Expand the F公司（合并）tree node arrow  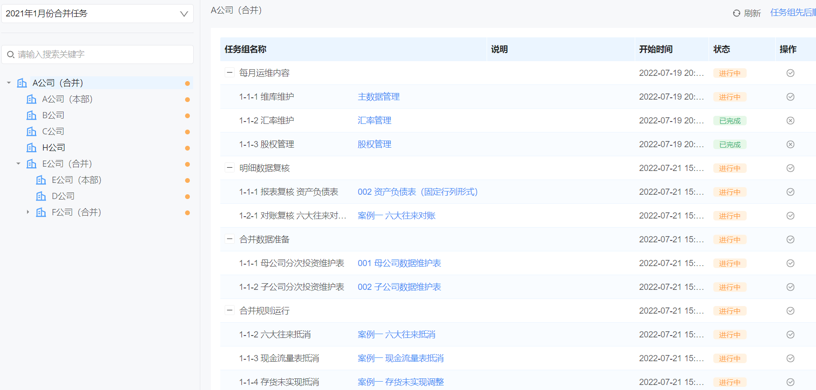coord(28,212)
